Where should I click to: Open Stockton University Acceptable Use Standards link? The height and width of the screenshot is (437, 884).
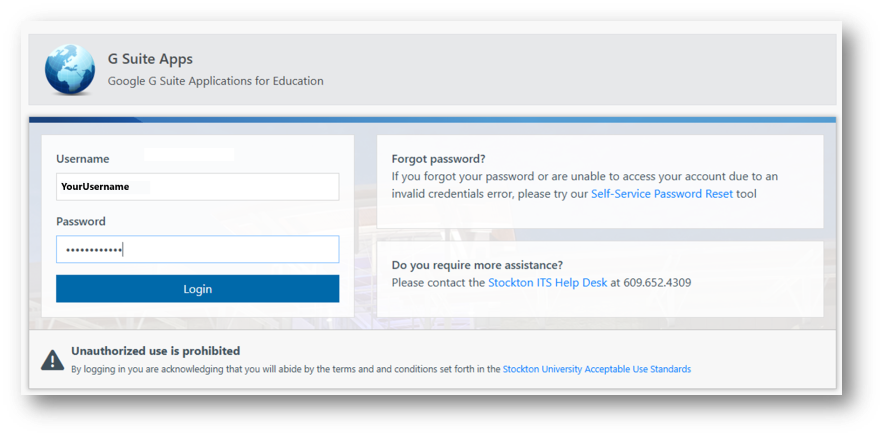coord(596,369)
